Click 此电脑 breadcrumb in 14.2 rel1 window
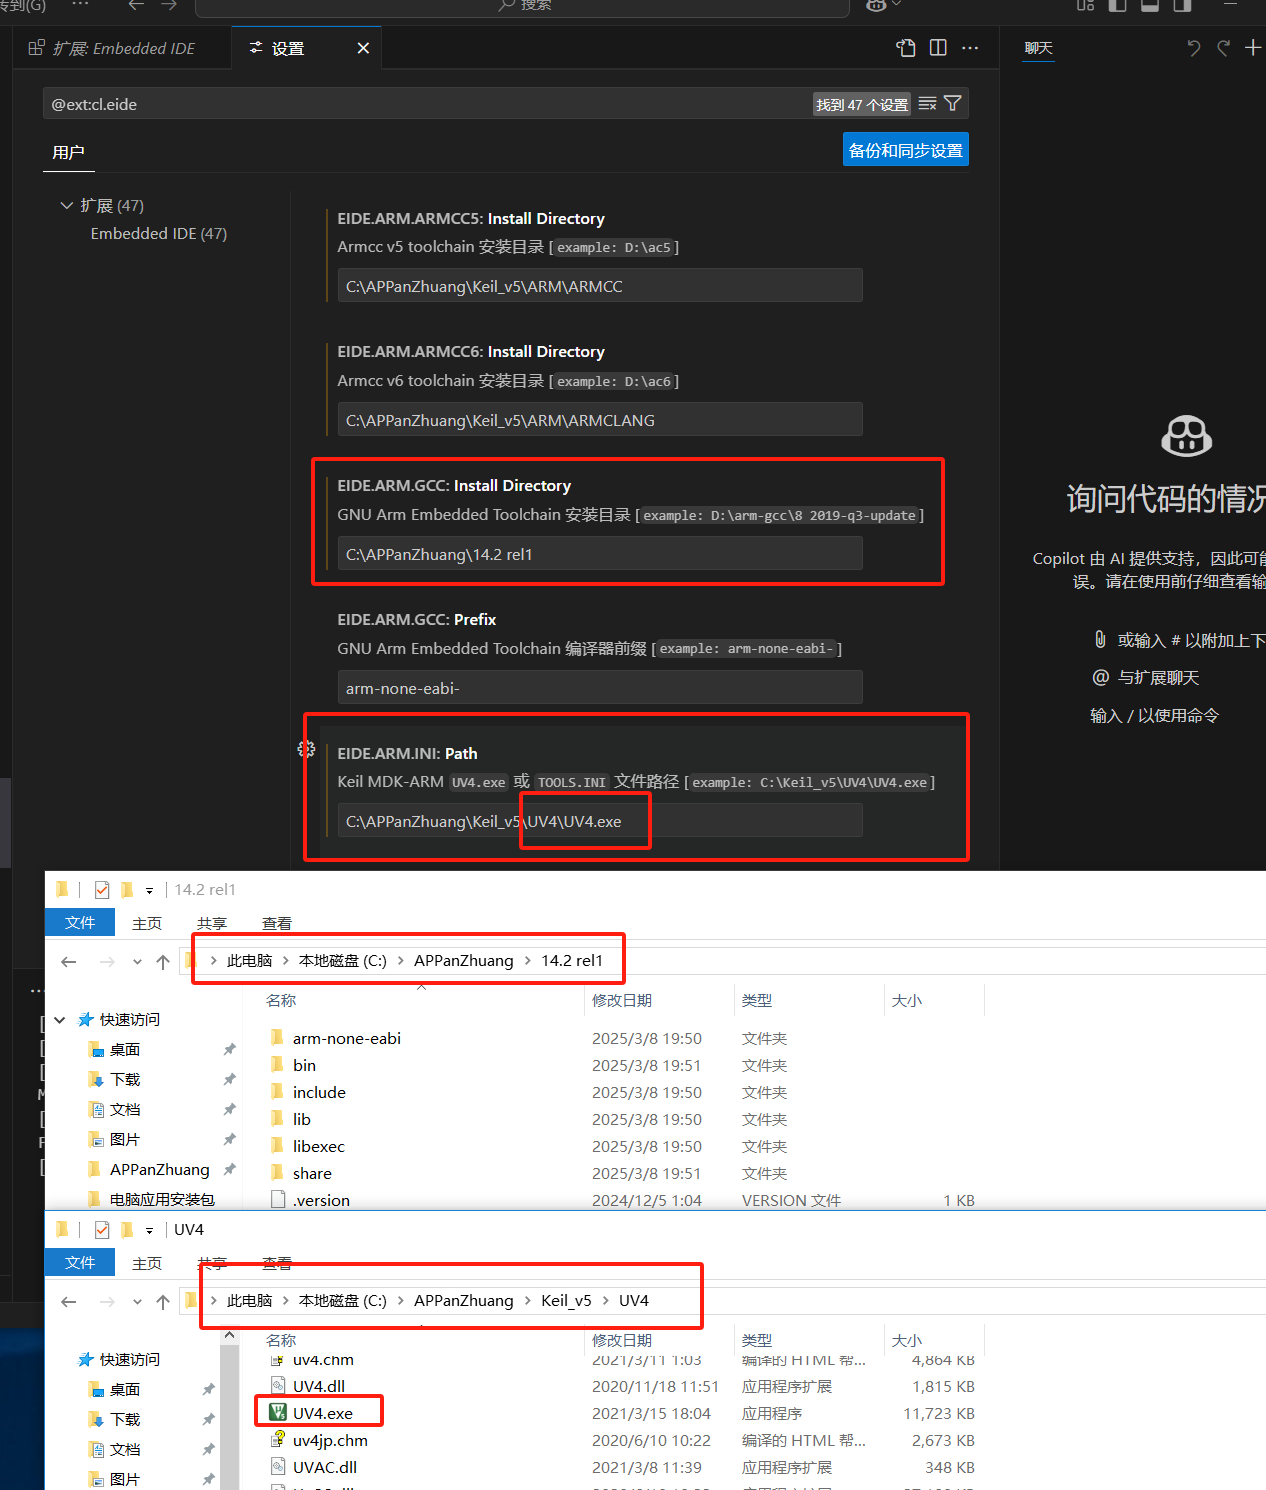 249,960
